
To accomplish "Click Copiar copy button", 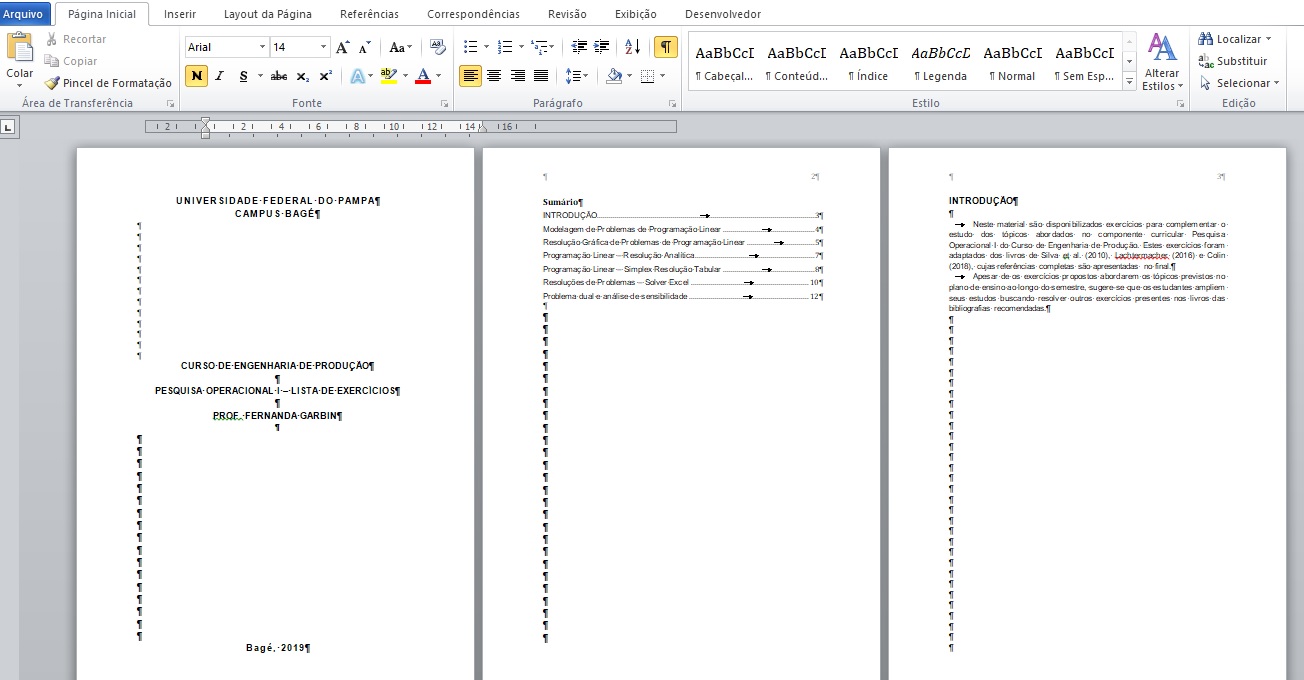I will pyautogui.click(x=71, y=61).
